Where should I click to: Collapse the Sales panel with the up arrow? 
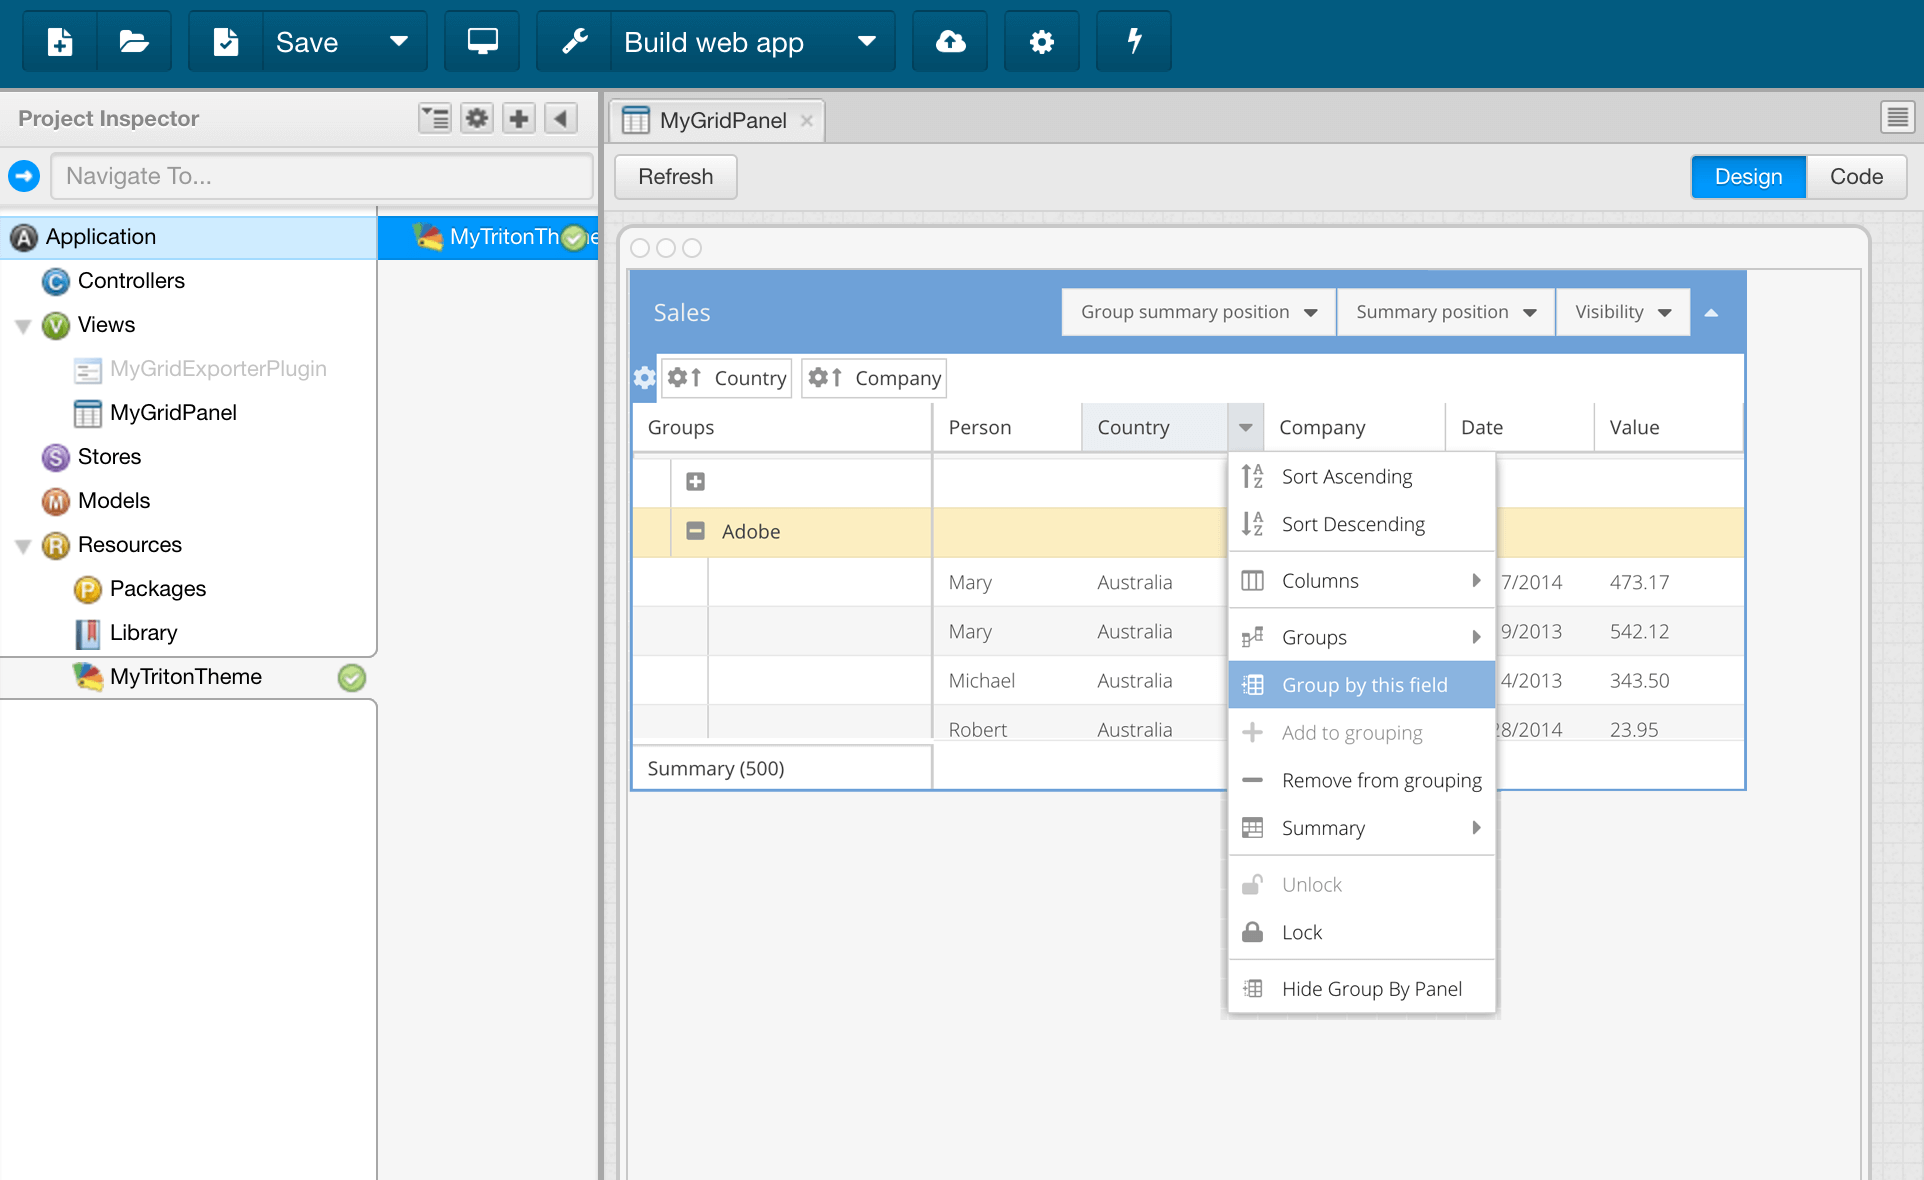coord(1711,313)
